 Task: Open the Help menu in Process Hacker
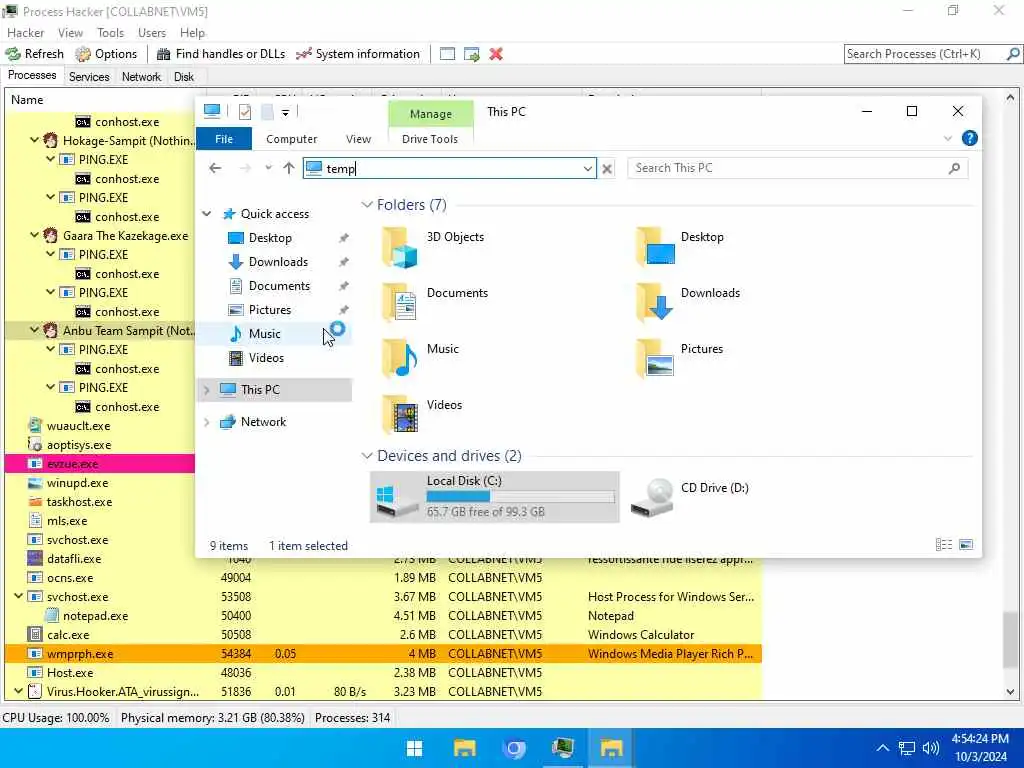tap(192, 33)
